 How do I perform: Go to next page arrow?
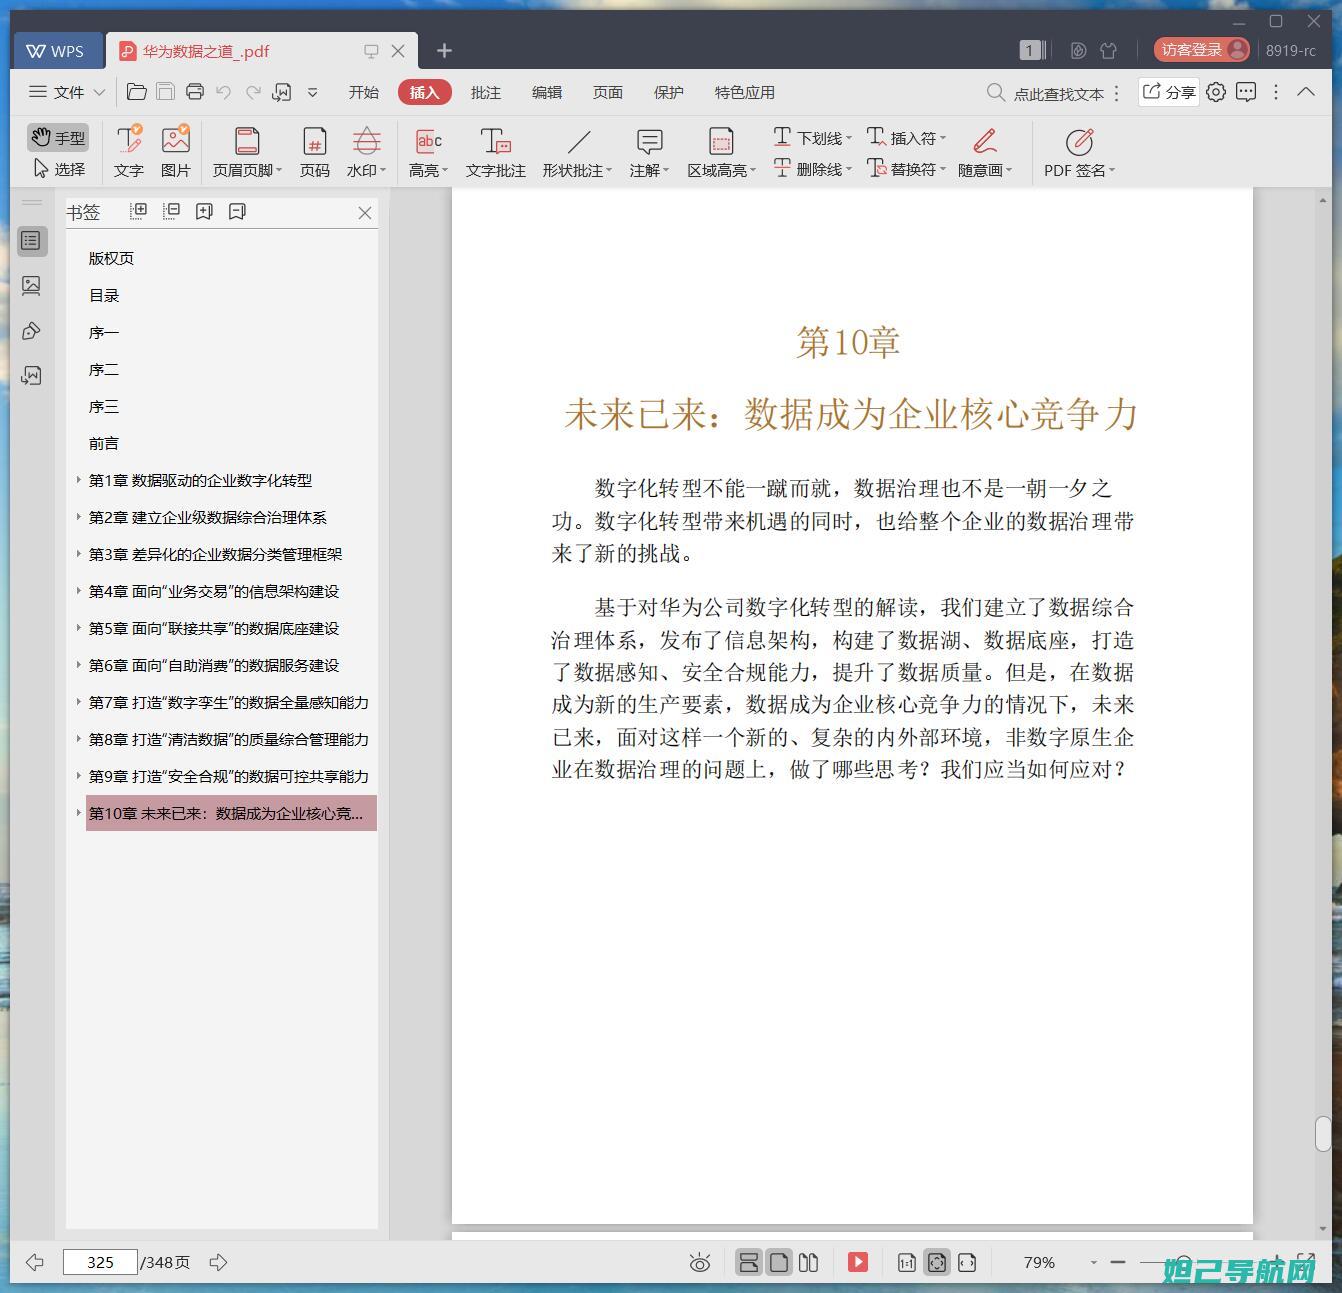[x=218, y=1262]
